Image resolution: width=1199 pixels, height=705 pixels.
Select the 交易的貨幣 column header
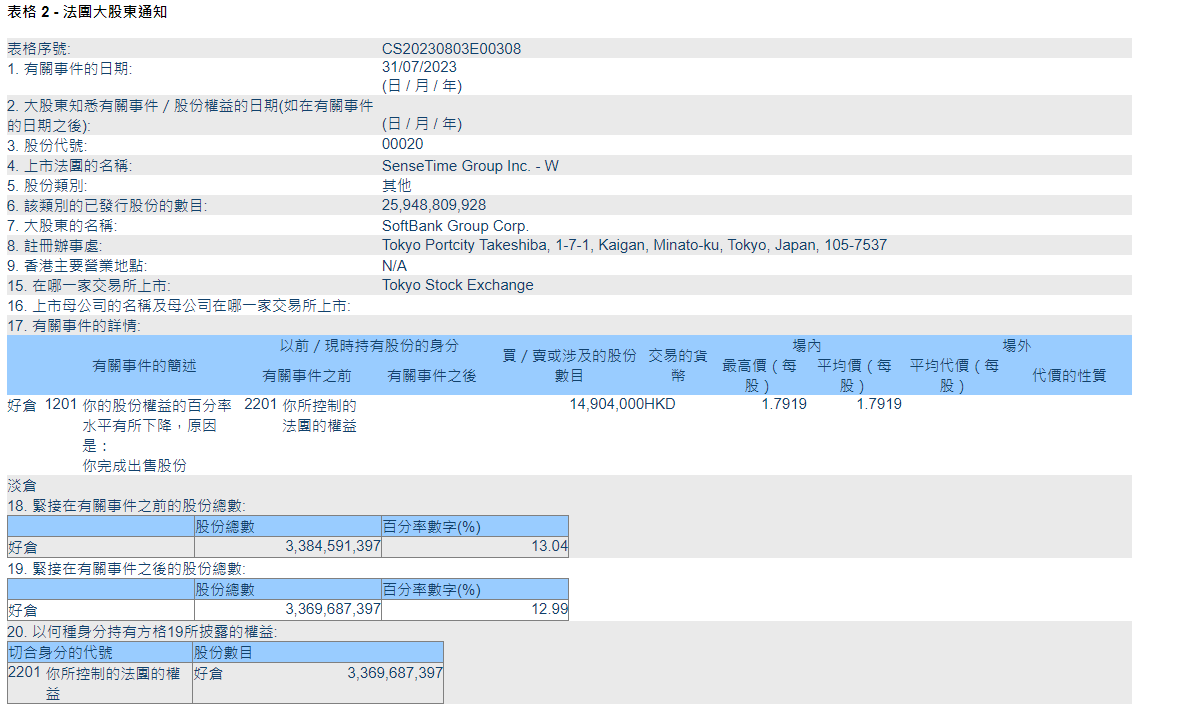tap(677, 365)
